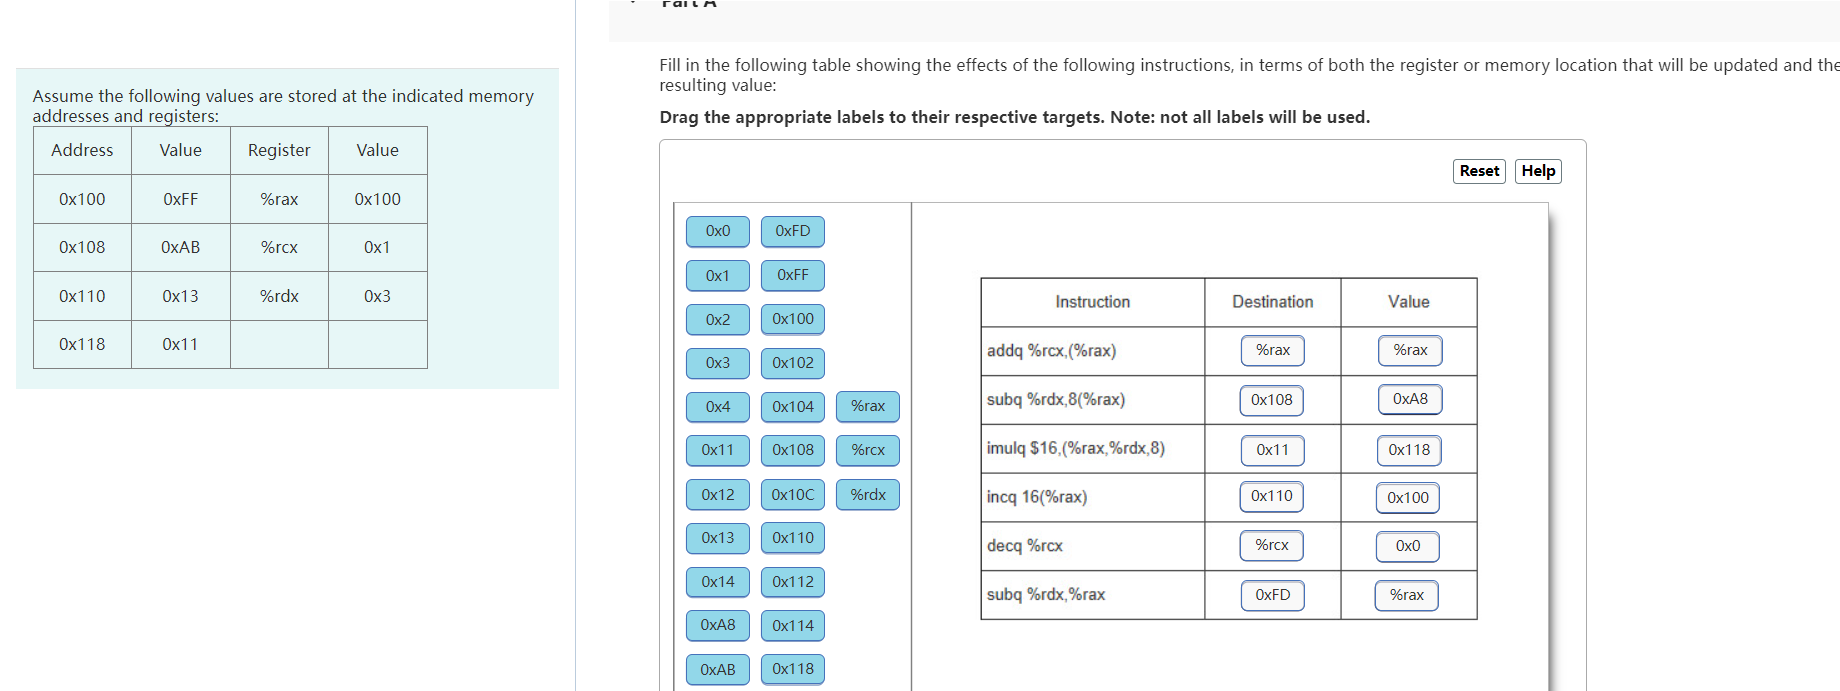
Task: Select the 0xFD draggable label
Action: pos(792,231)
